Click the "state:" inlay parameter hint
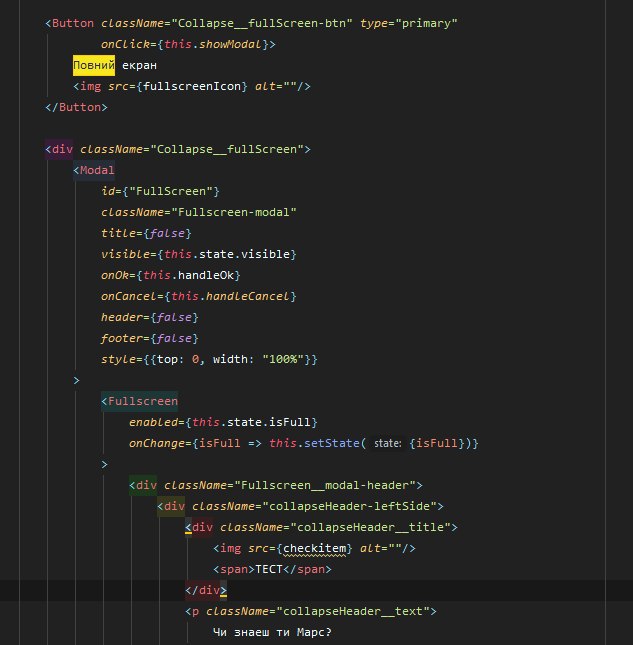 click(x=387, y=443)
